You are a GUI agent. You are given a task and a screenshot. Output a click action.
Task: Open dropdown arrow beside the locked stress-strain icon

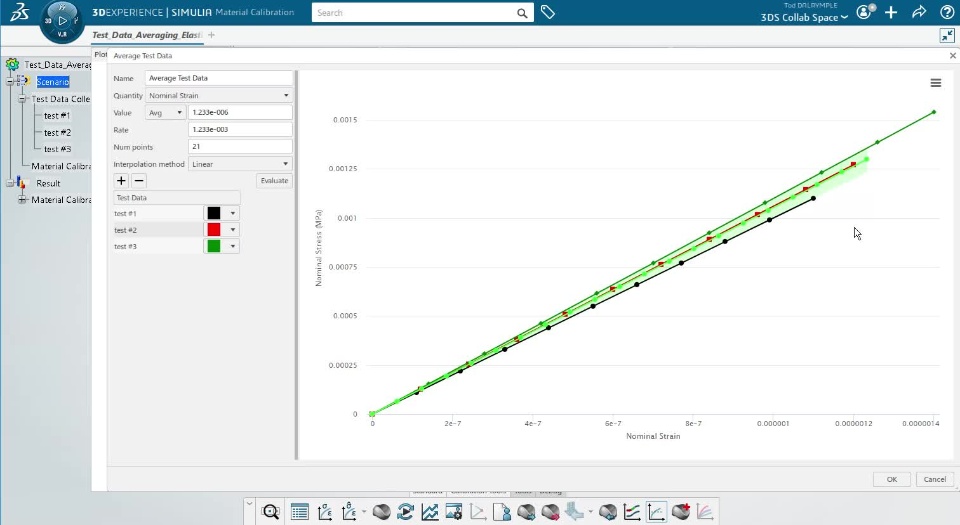(364, 511)
